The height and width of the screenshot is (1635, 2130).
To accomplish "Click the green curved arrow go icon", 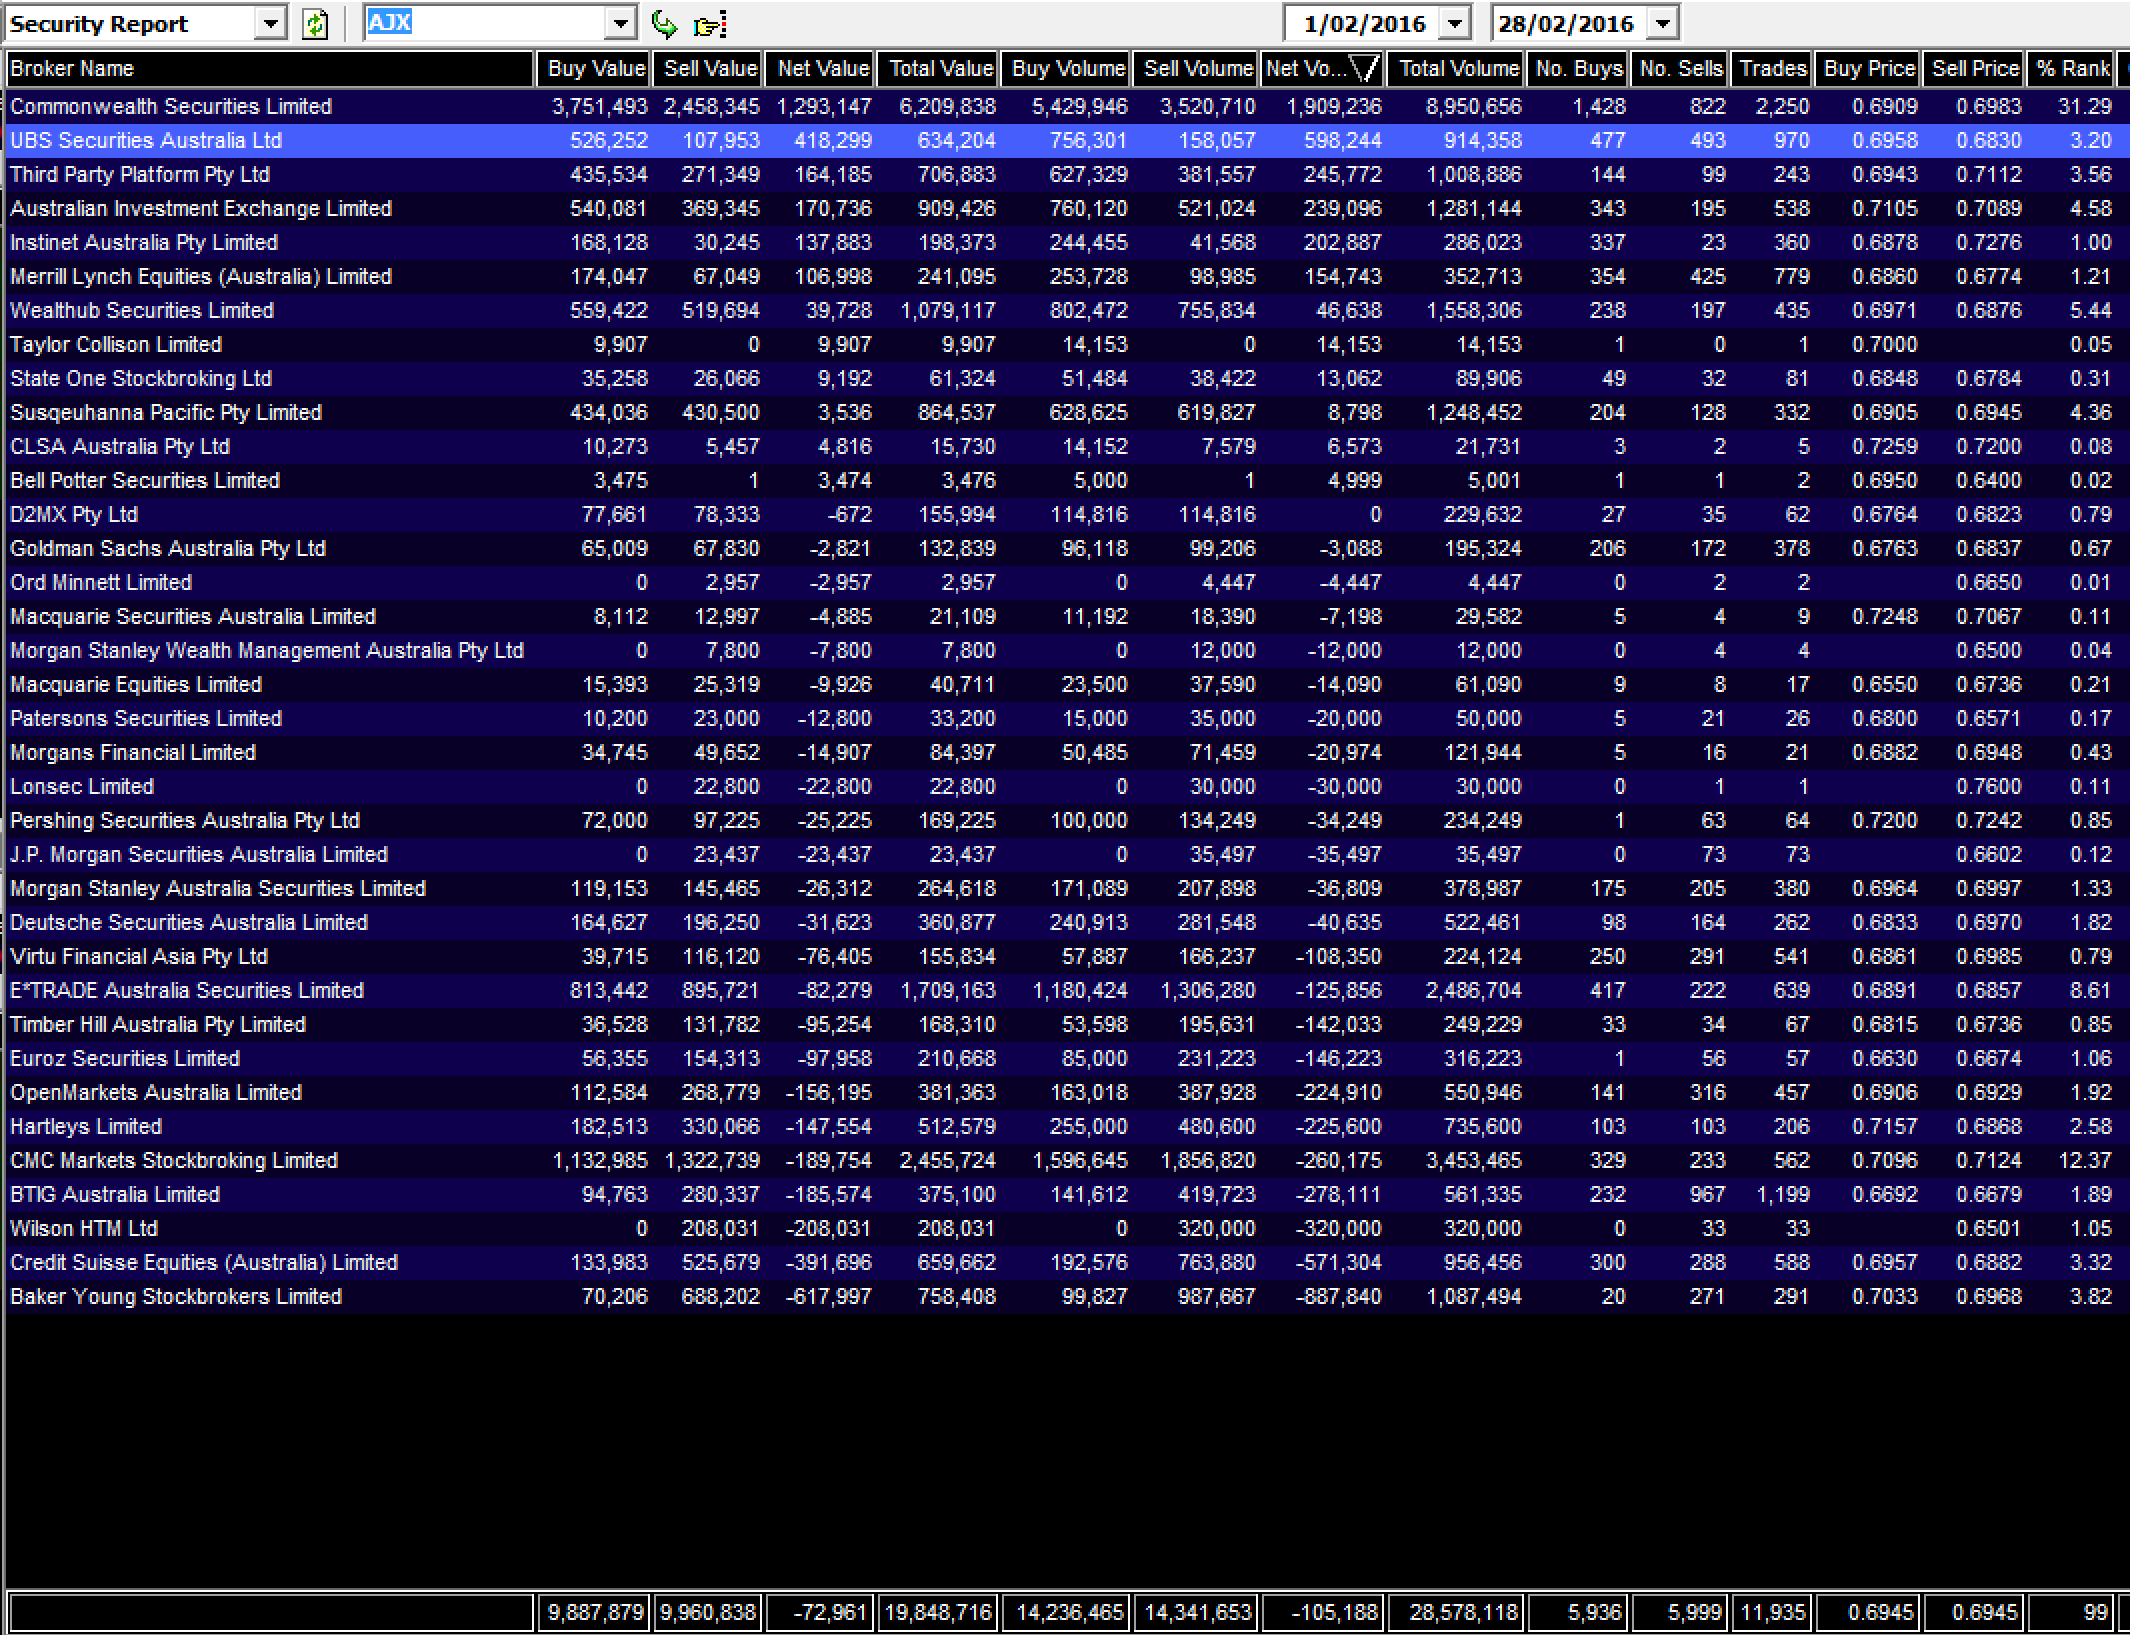I will coord(664,24).
